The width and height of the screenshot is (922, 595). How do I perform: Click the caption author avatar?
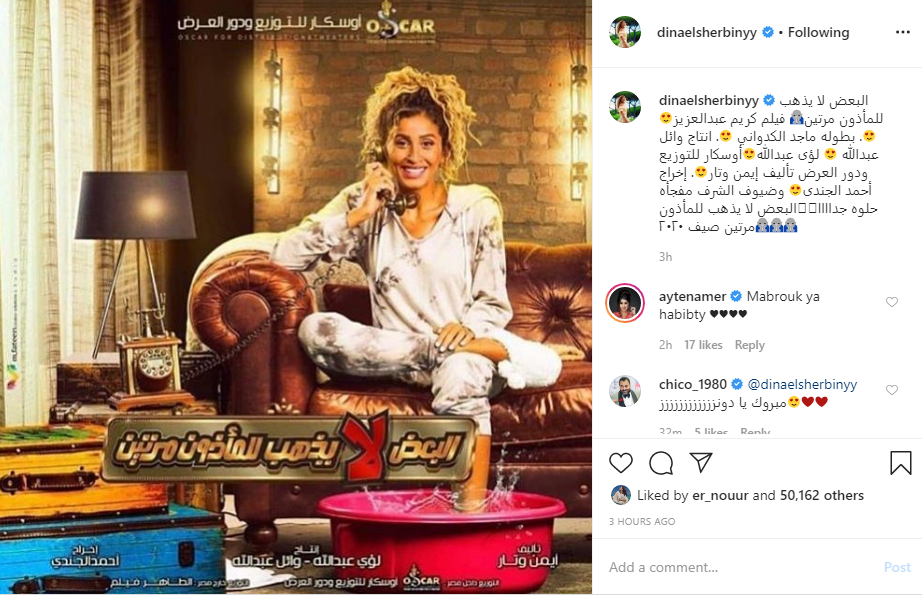pos(625,107)
